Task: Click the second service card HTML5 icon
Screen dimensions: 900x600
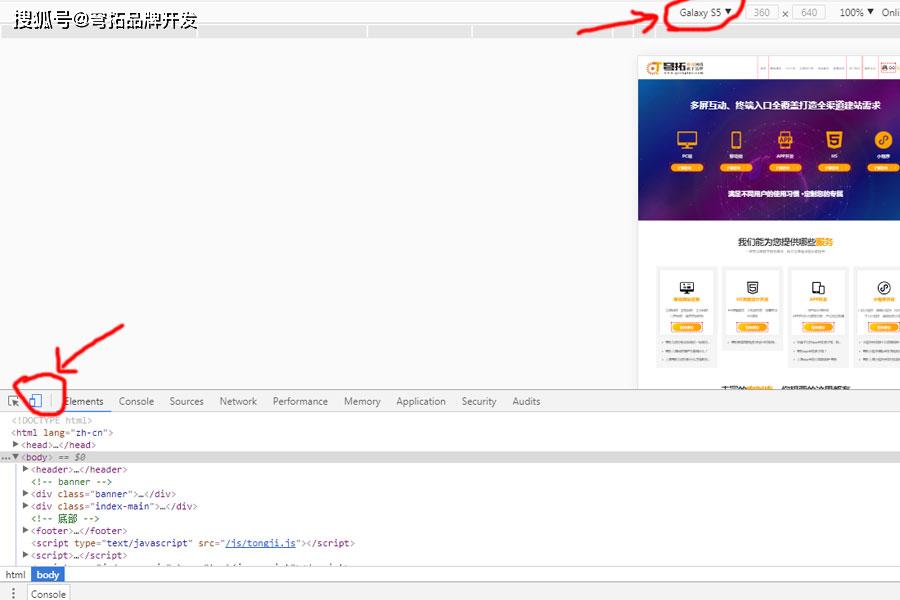Action: point(752,288)
